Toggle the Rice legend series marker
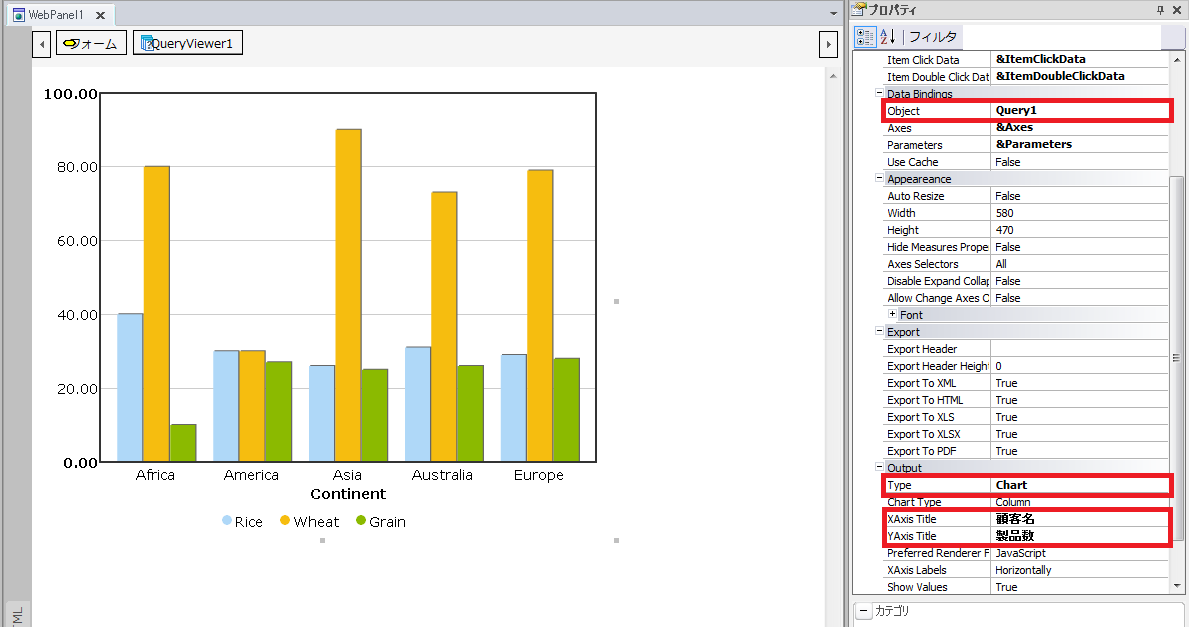This screenshot has width=1189, height=627. 228,521
